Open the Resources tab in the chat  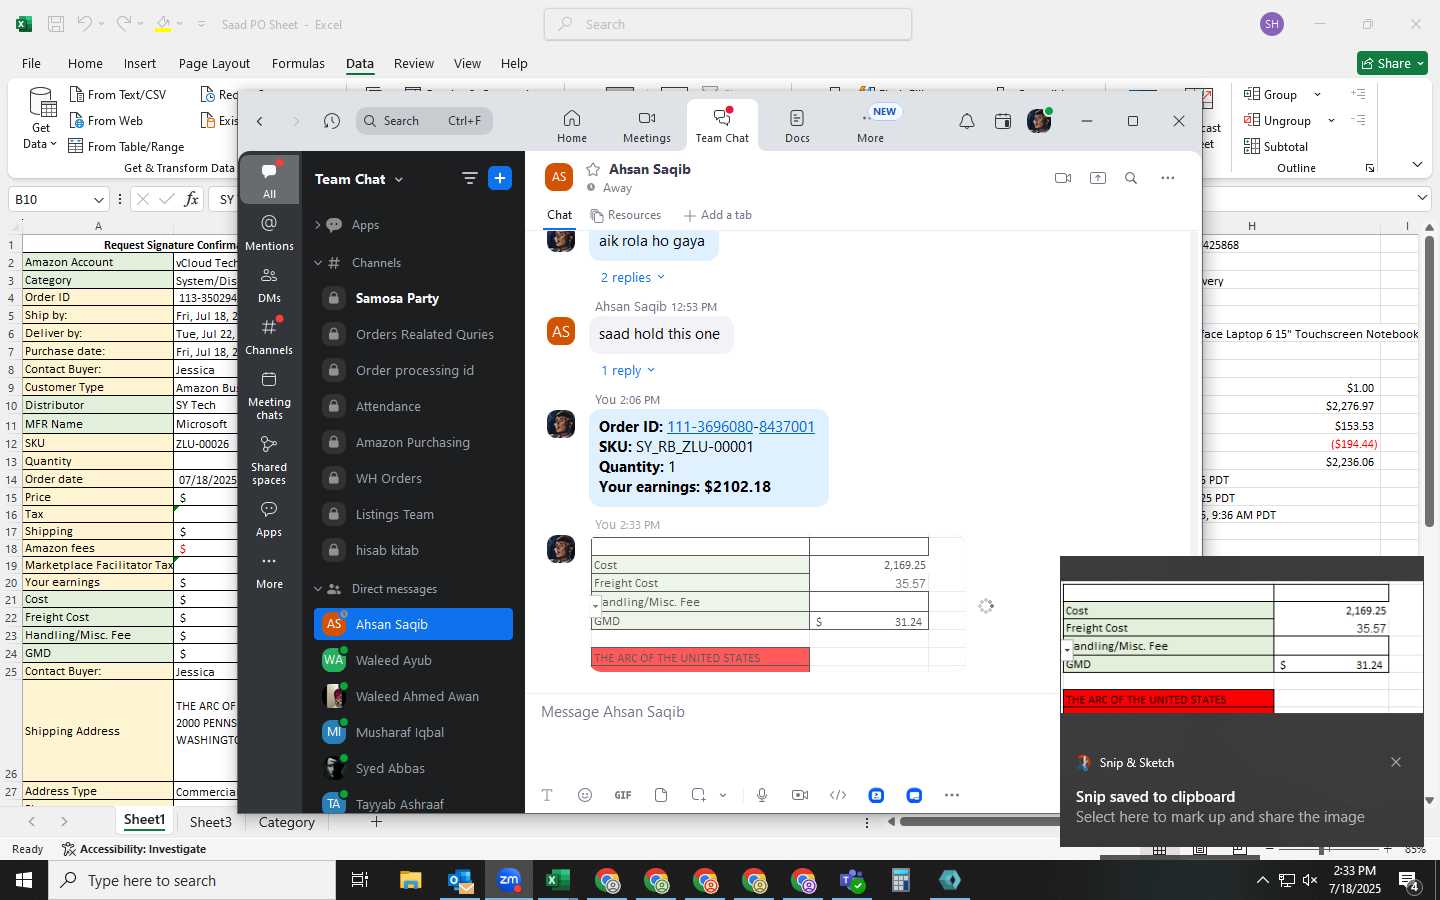(x=625, y=215)
